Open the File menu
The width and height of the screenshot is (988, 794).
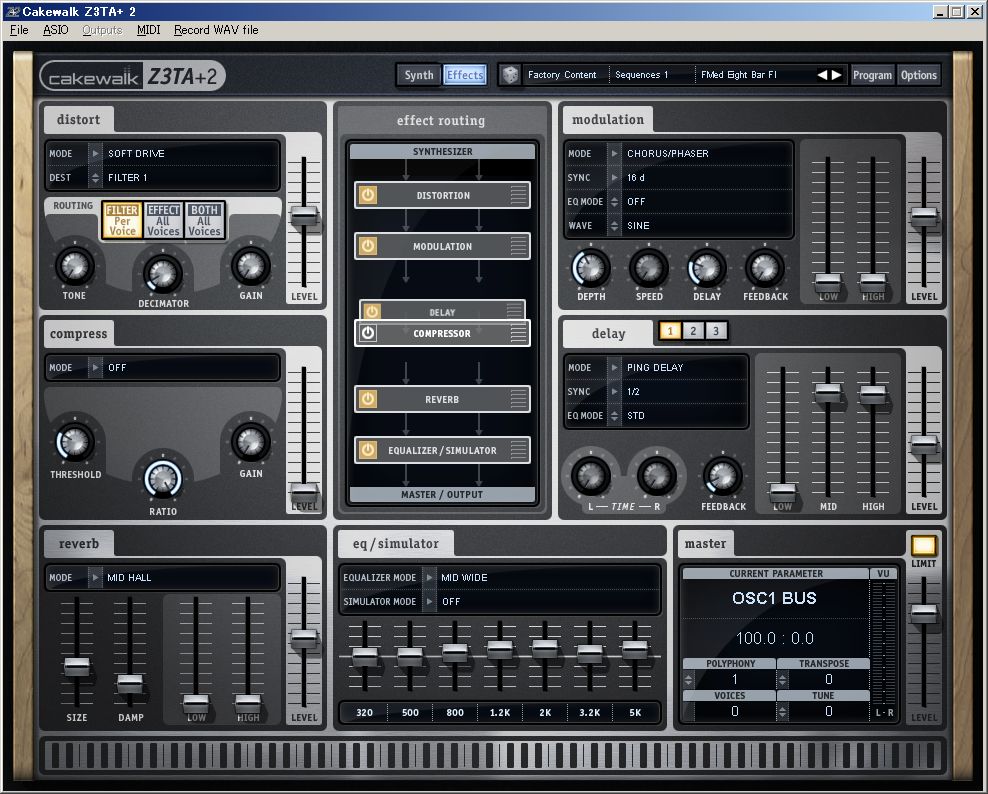19,30
